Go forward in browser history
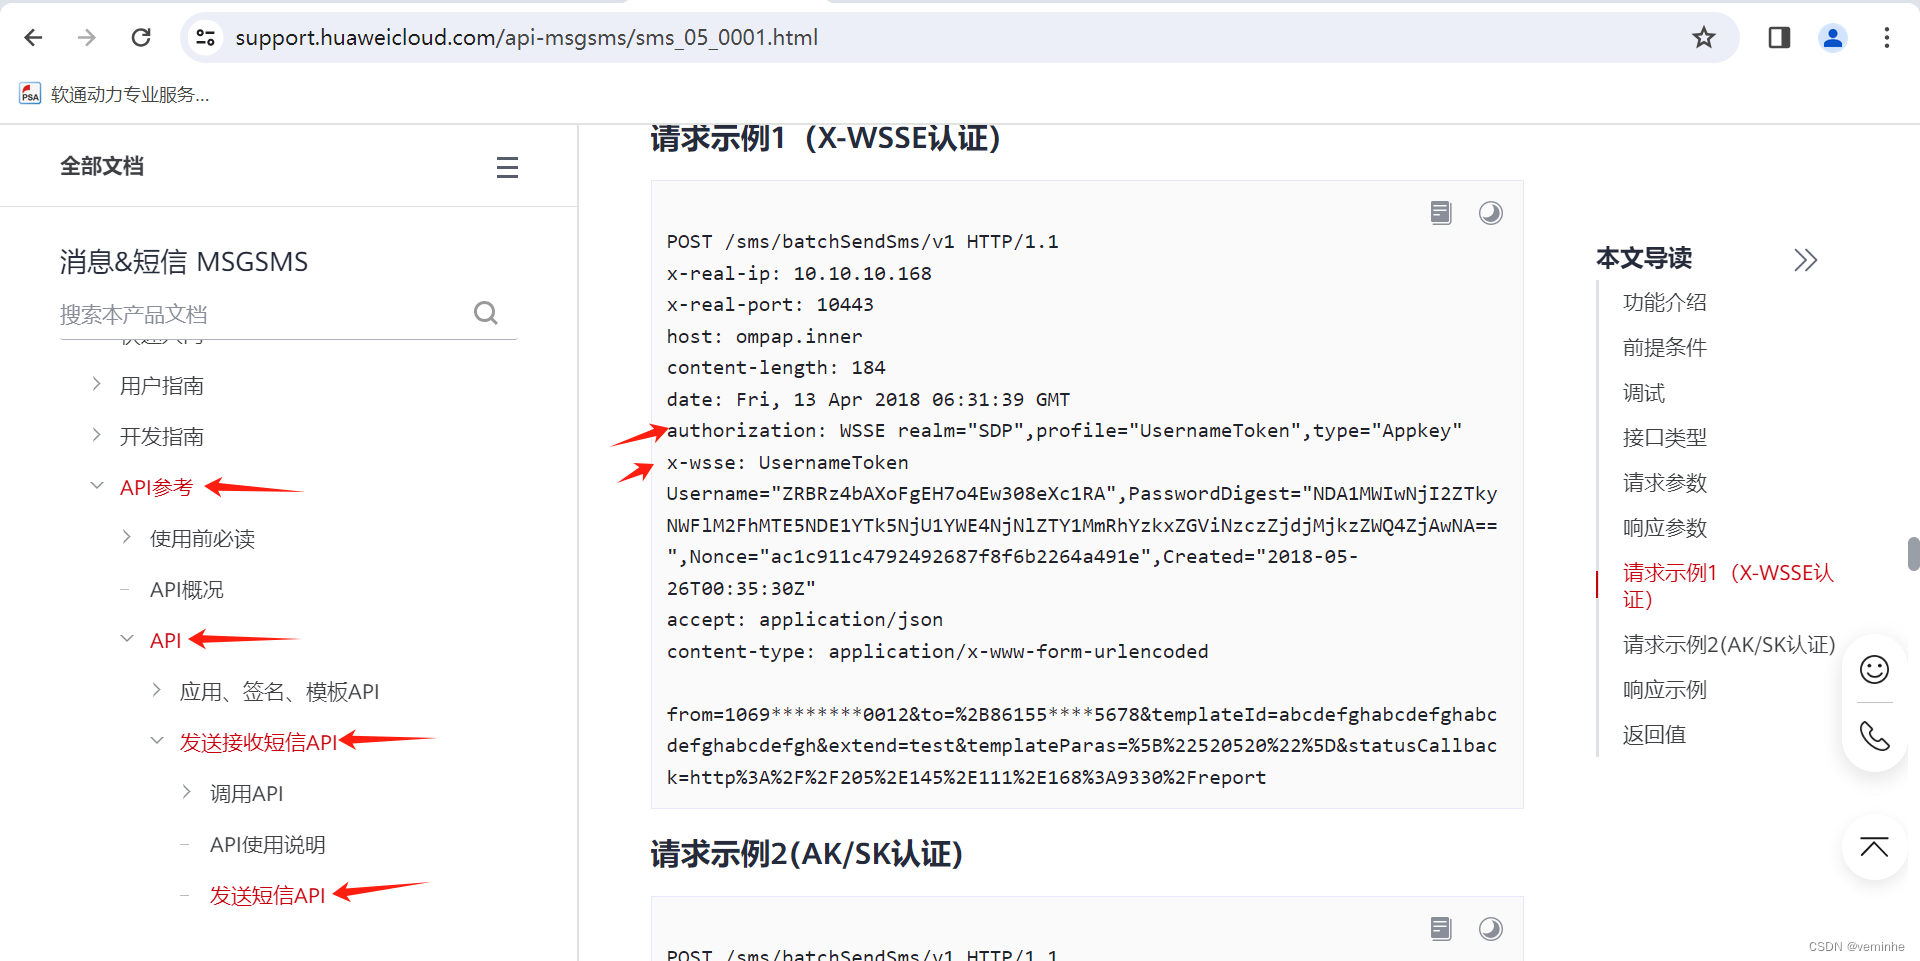The width and height of the screenshot is (1920, 961). click(x=87, y=37)
